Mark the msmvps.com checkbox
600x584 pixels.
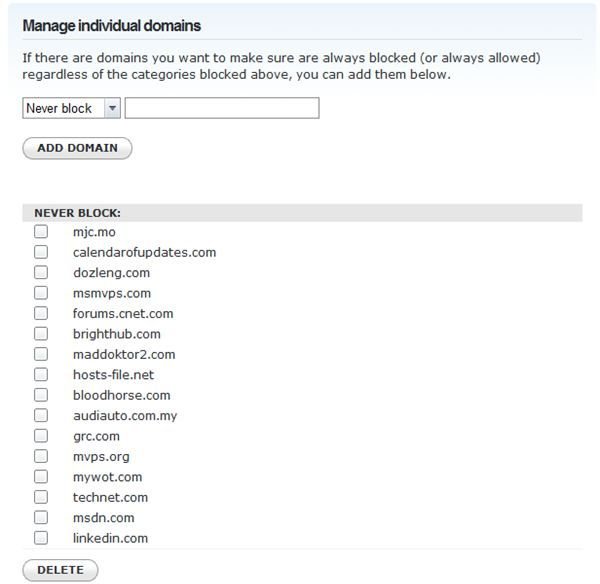(x=41, y=293)
